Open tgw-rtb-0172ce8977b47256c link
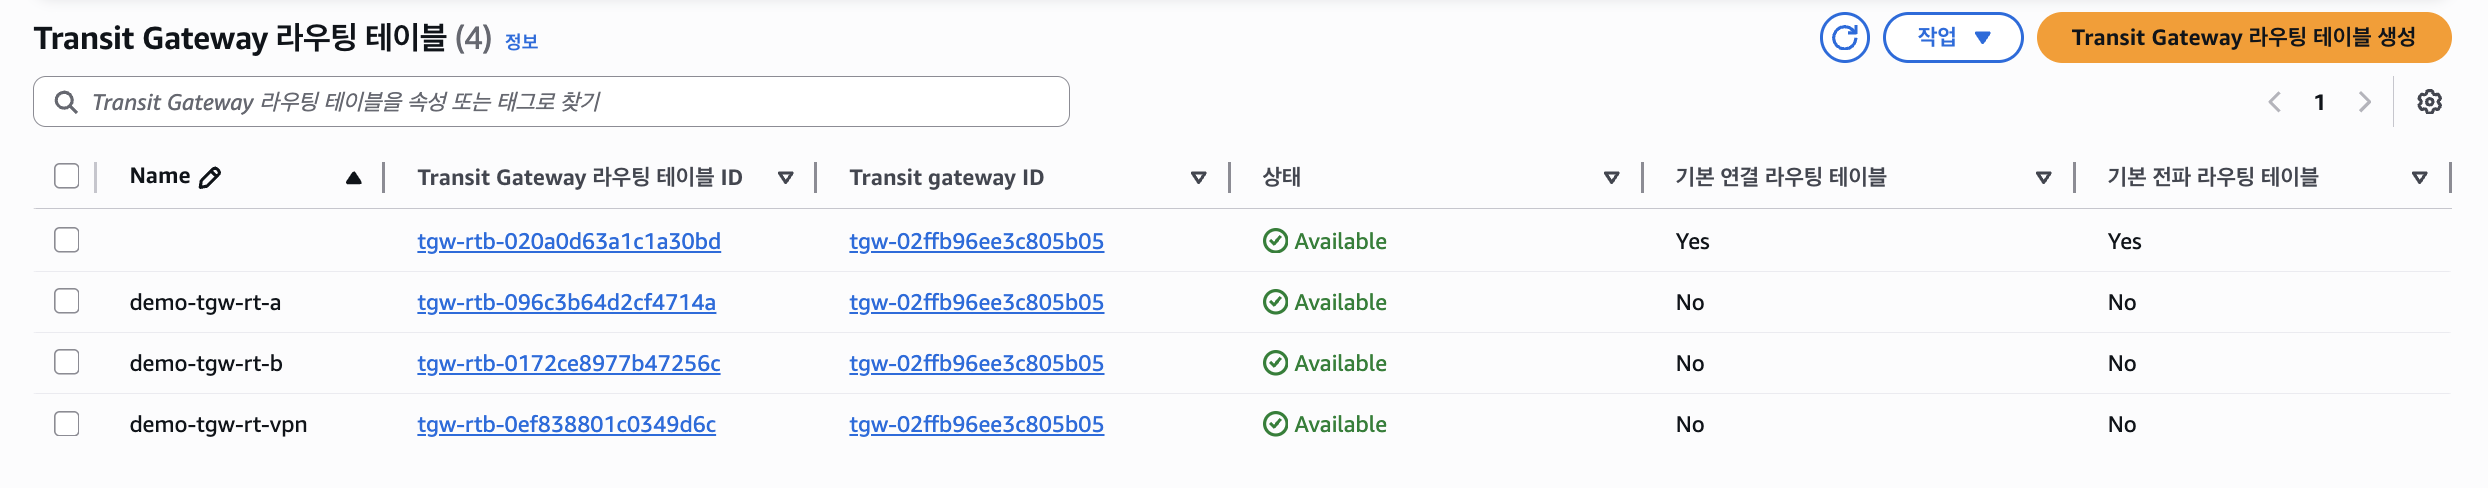This screenshot has width=2488, height=488. [x=569, y=363]
